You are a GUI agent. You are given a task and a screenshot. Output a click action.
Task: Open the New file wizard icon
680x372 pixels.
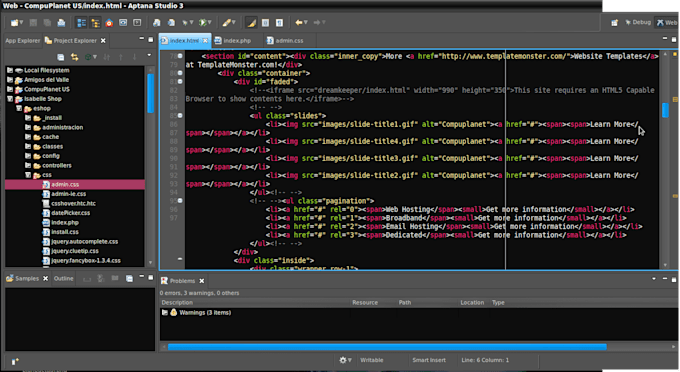(15, 23)
